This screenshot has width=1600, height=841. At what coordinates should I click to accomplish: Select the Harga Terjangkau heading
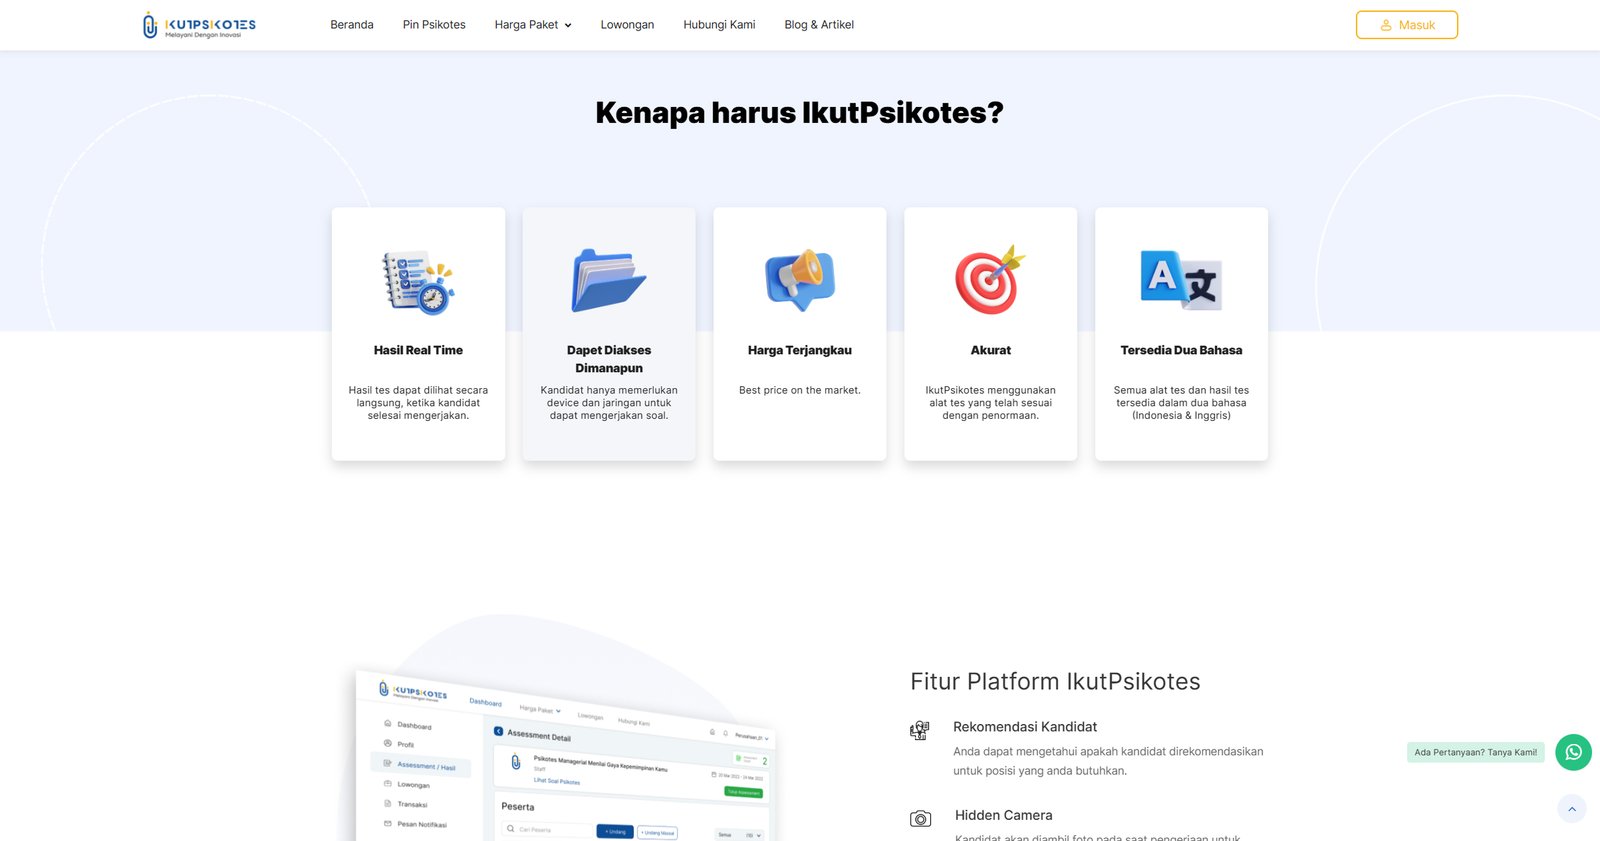point(800,350)
